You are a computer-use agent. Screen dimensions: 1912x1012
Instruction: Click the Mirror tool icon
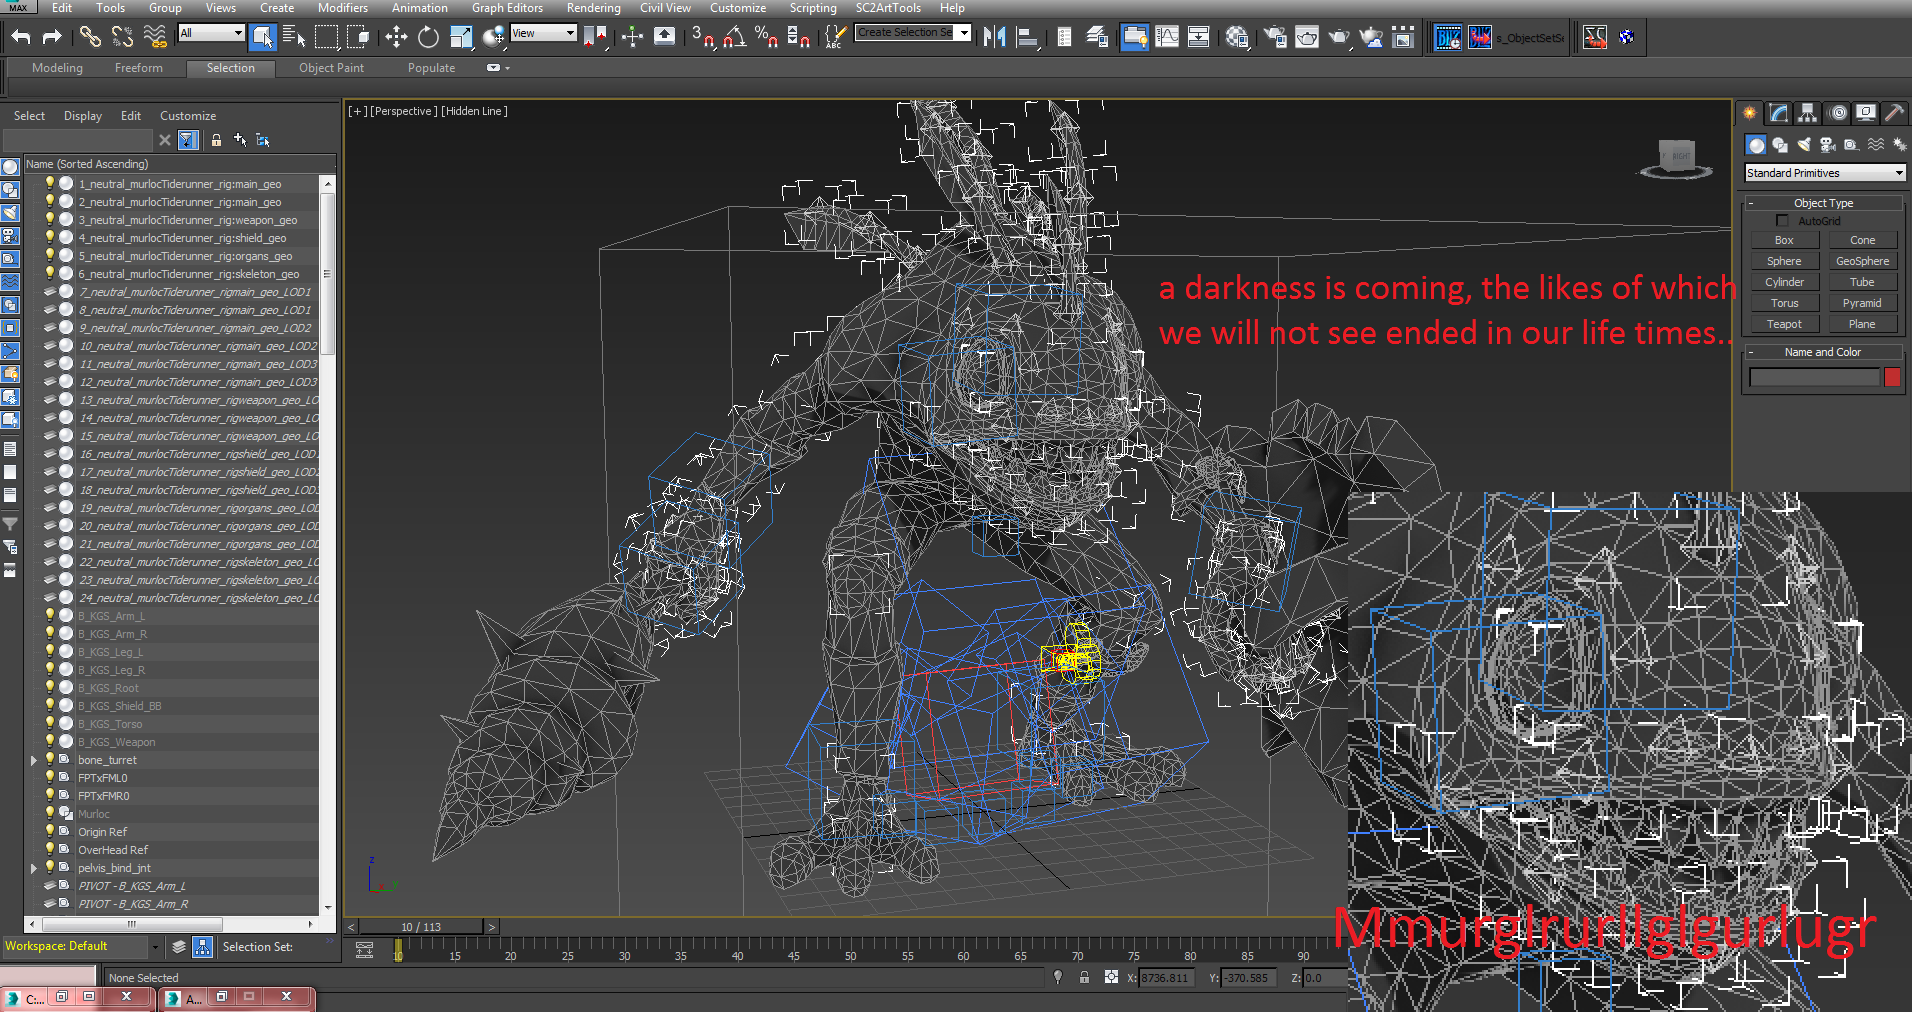point(994,38)
